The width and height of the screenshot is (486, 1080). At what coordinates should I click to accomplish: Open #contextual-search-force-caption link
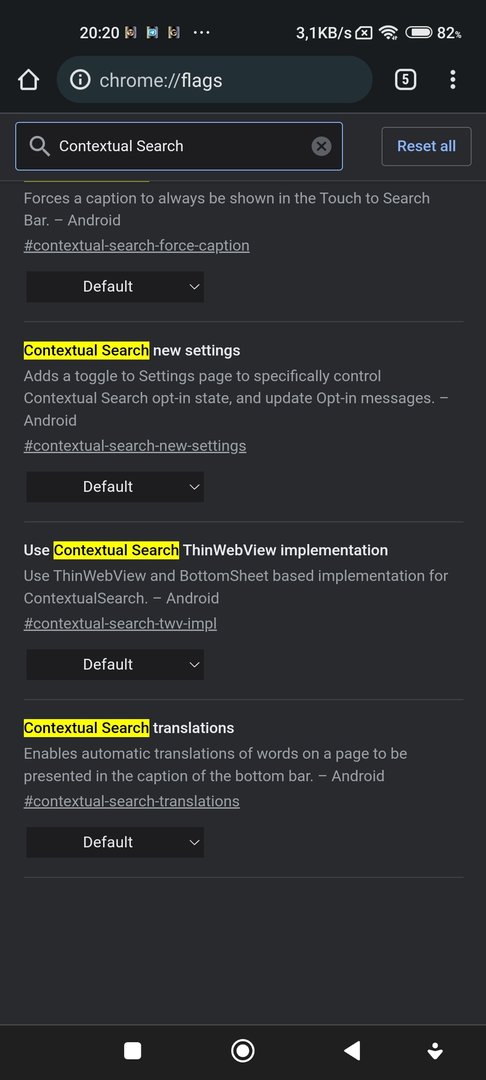[x=136, y=245]
